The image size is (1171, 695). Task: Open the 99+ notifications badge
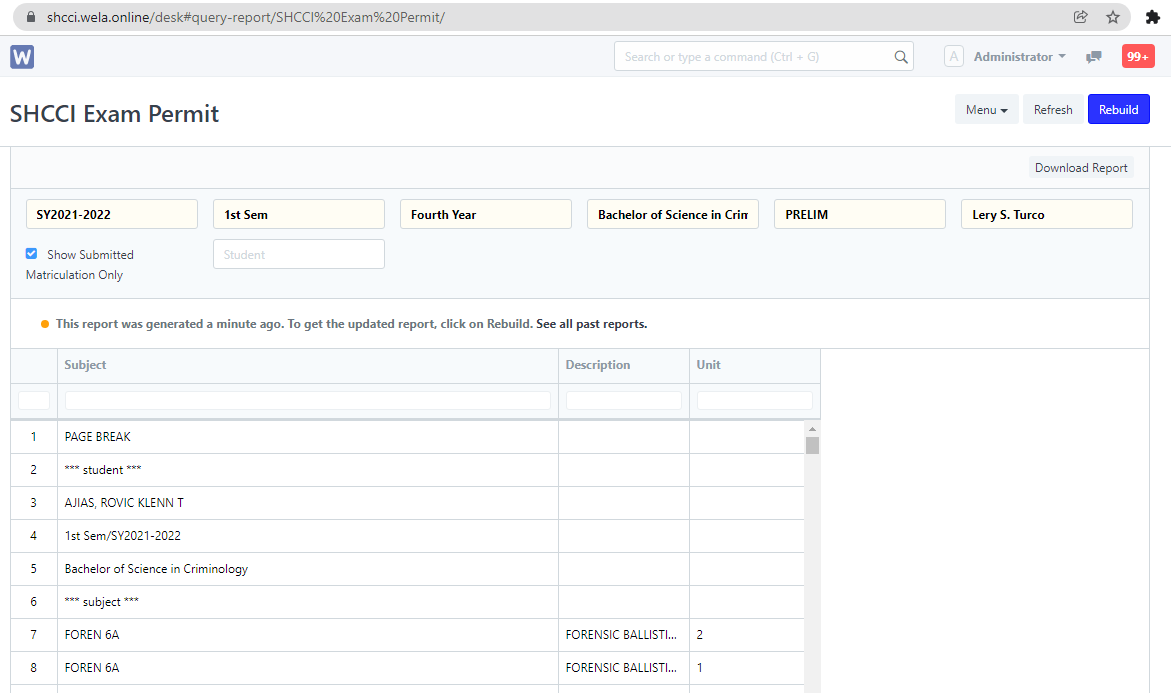click(x=1138, y=57)
